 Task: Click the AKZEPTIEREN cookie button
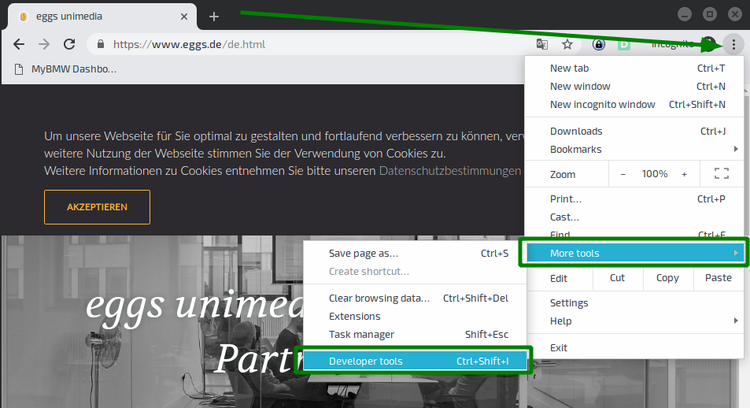click(x=97, y=207)
